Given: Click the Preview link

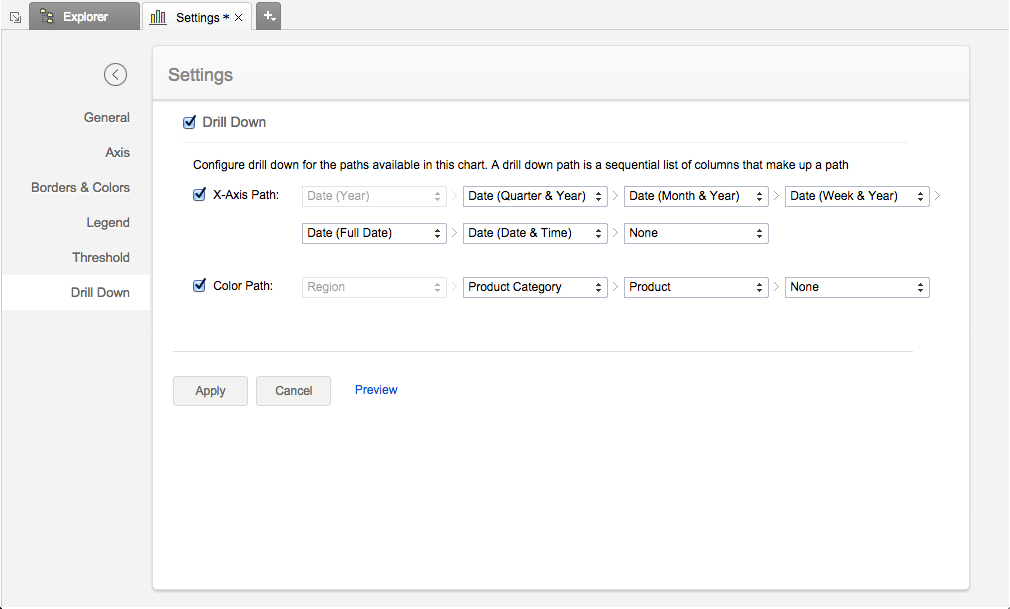Looking at the screenshot, I should coord(376,390).
